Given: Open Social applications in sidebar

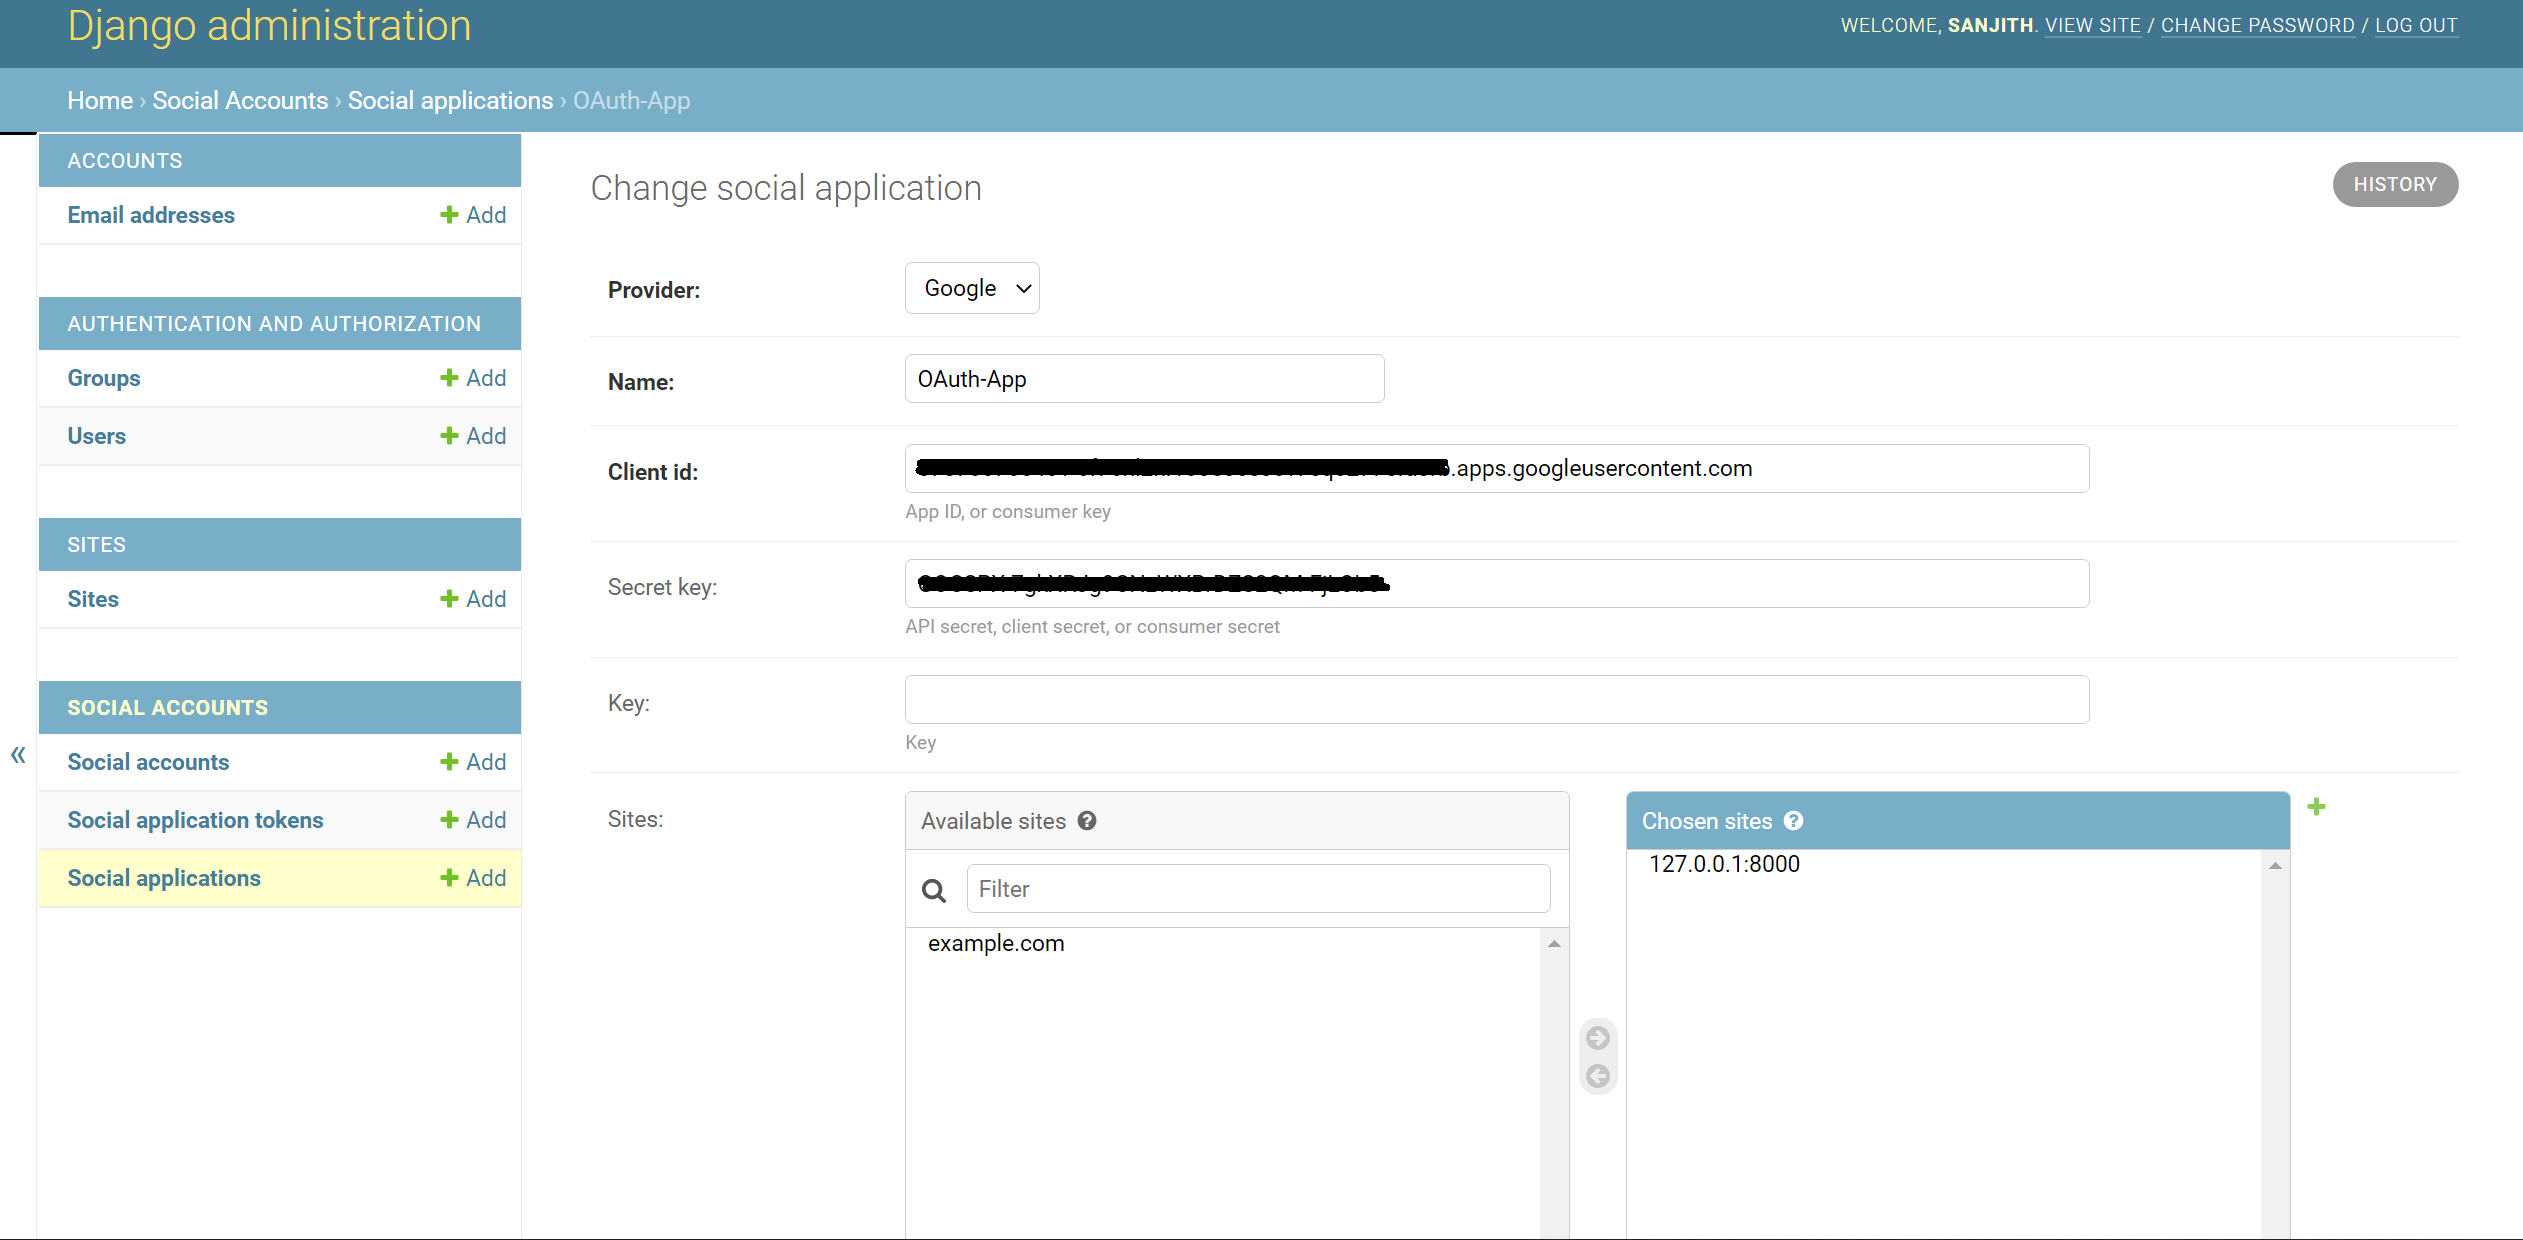Looking at the screenshot, I should (x=164, y=878).
